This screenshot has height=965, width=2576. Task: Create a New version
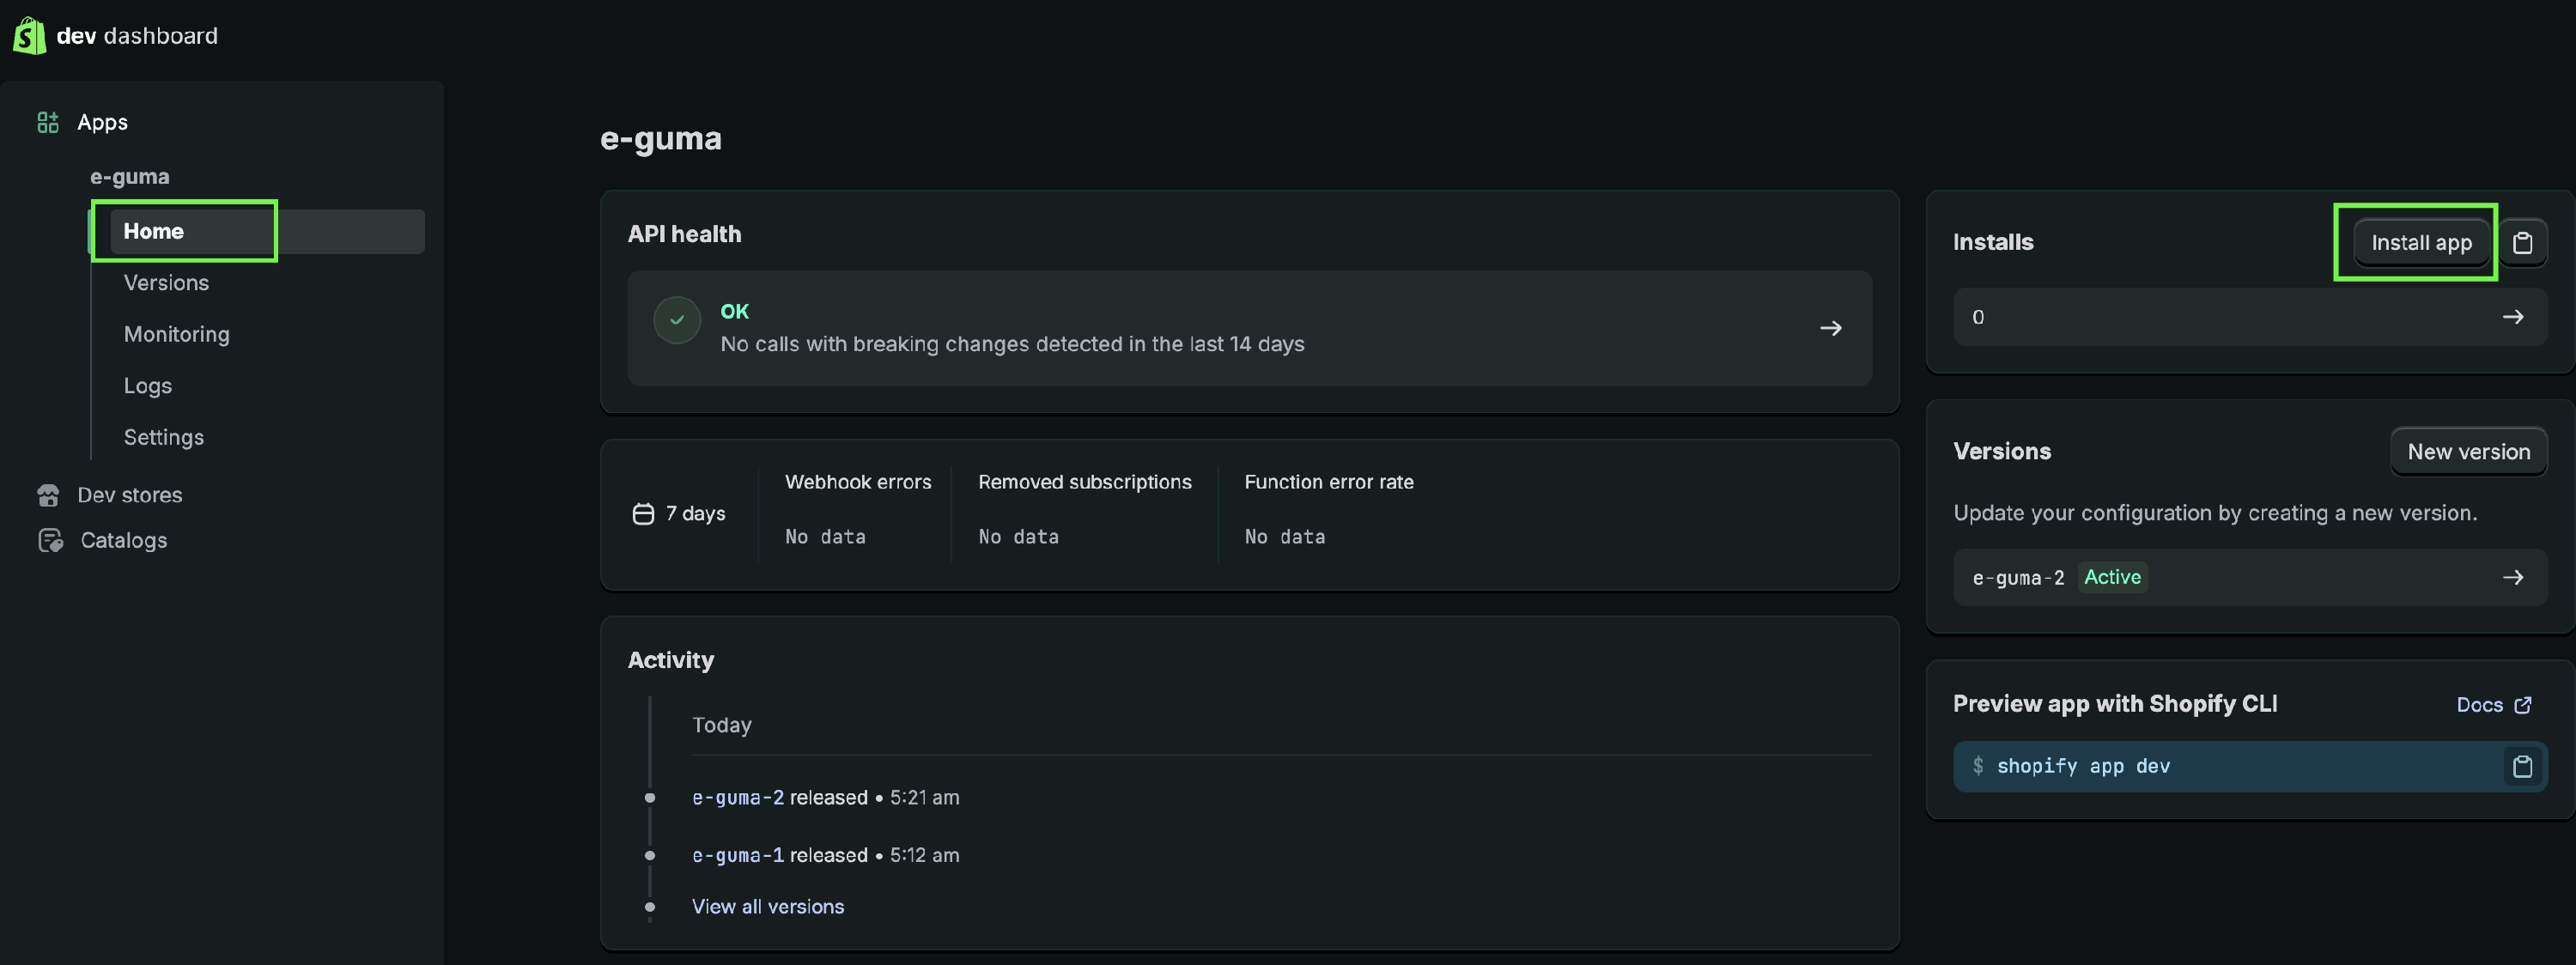[x=2467, y=452]
